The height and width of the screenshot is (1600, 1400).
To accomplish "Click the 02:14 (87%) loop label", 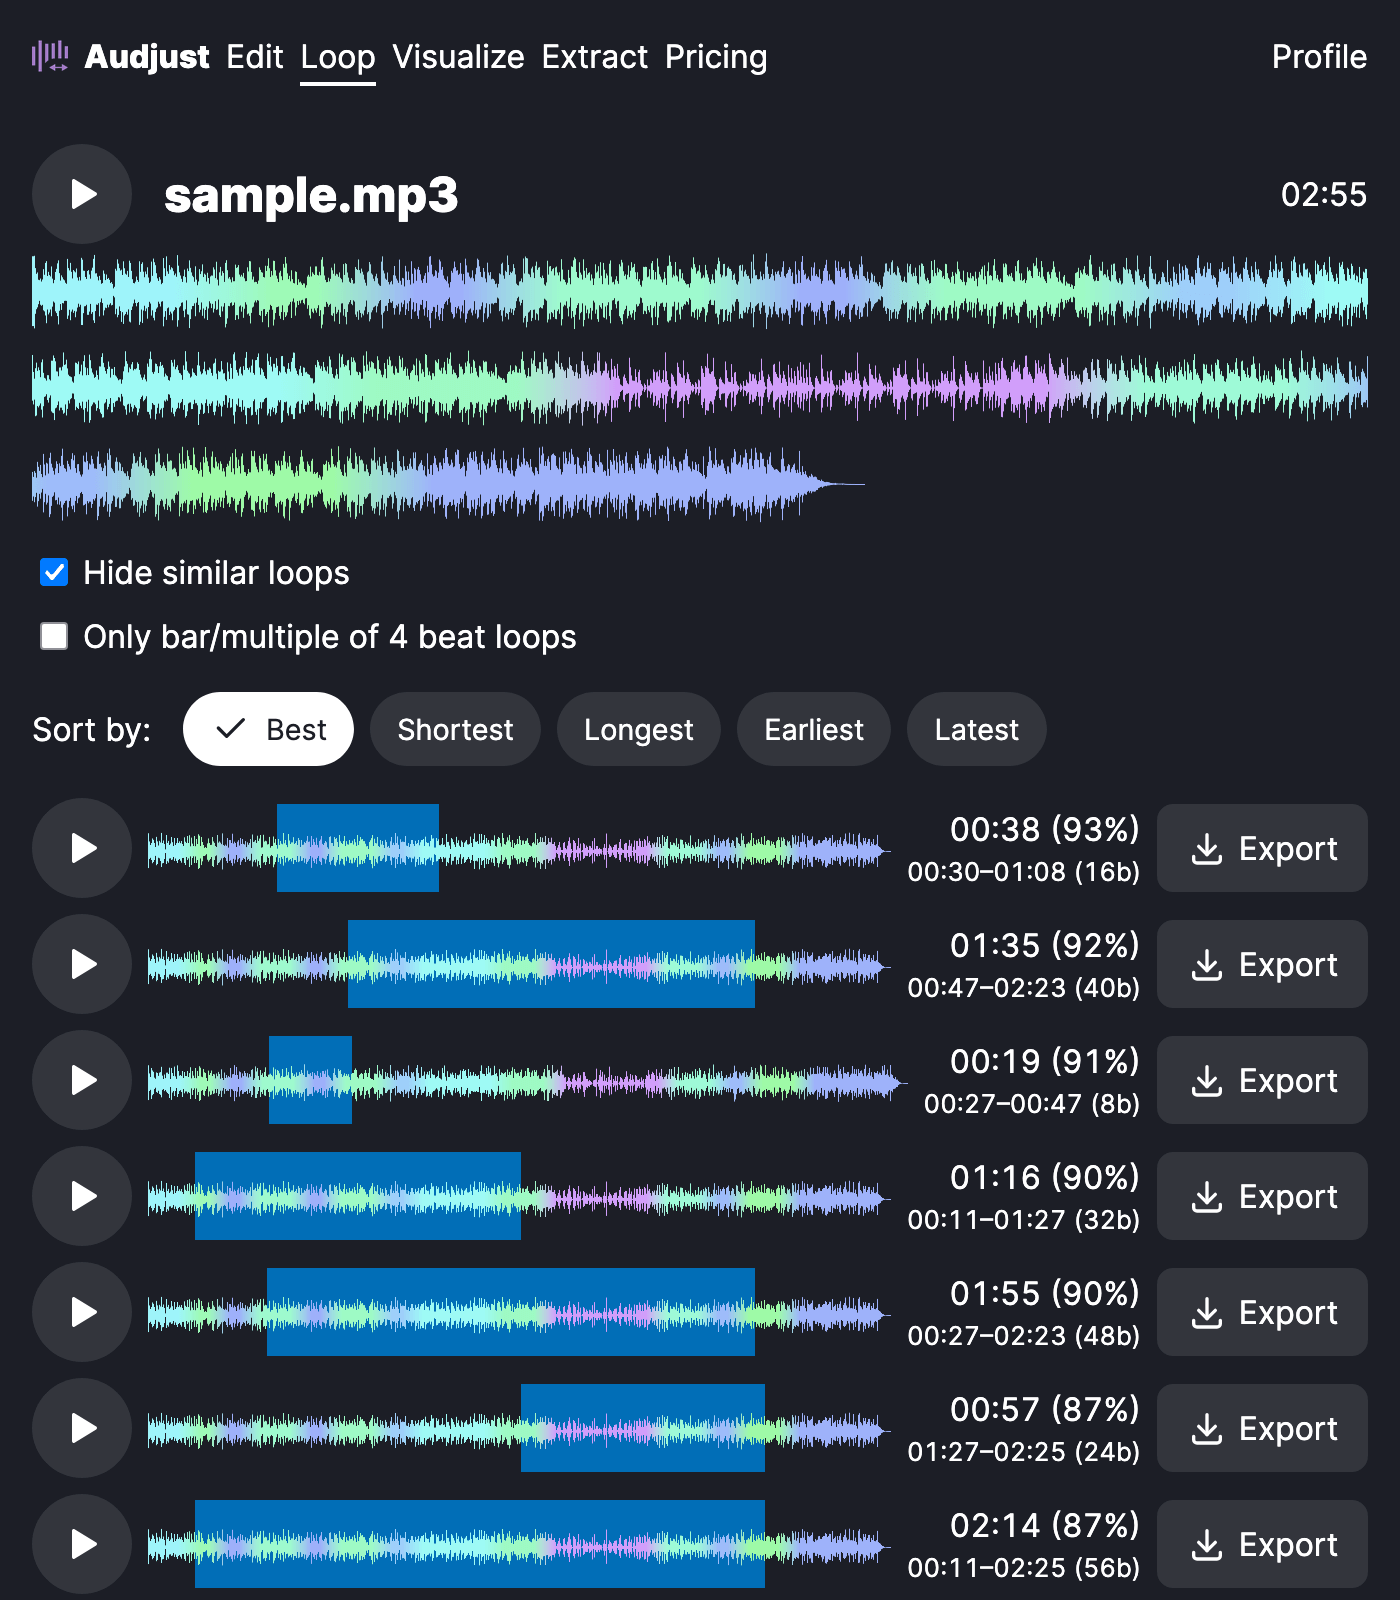I will tap(1045, 1525).
